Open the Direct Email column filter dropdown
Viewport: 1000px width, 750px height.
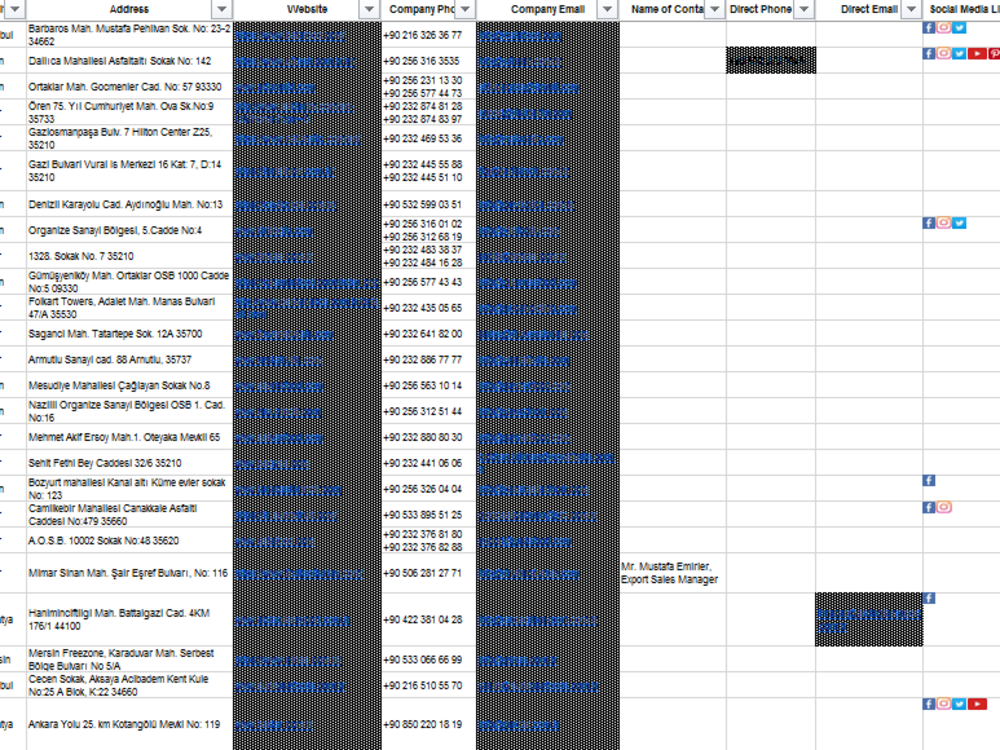911,10
